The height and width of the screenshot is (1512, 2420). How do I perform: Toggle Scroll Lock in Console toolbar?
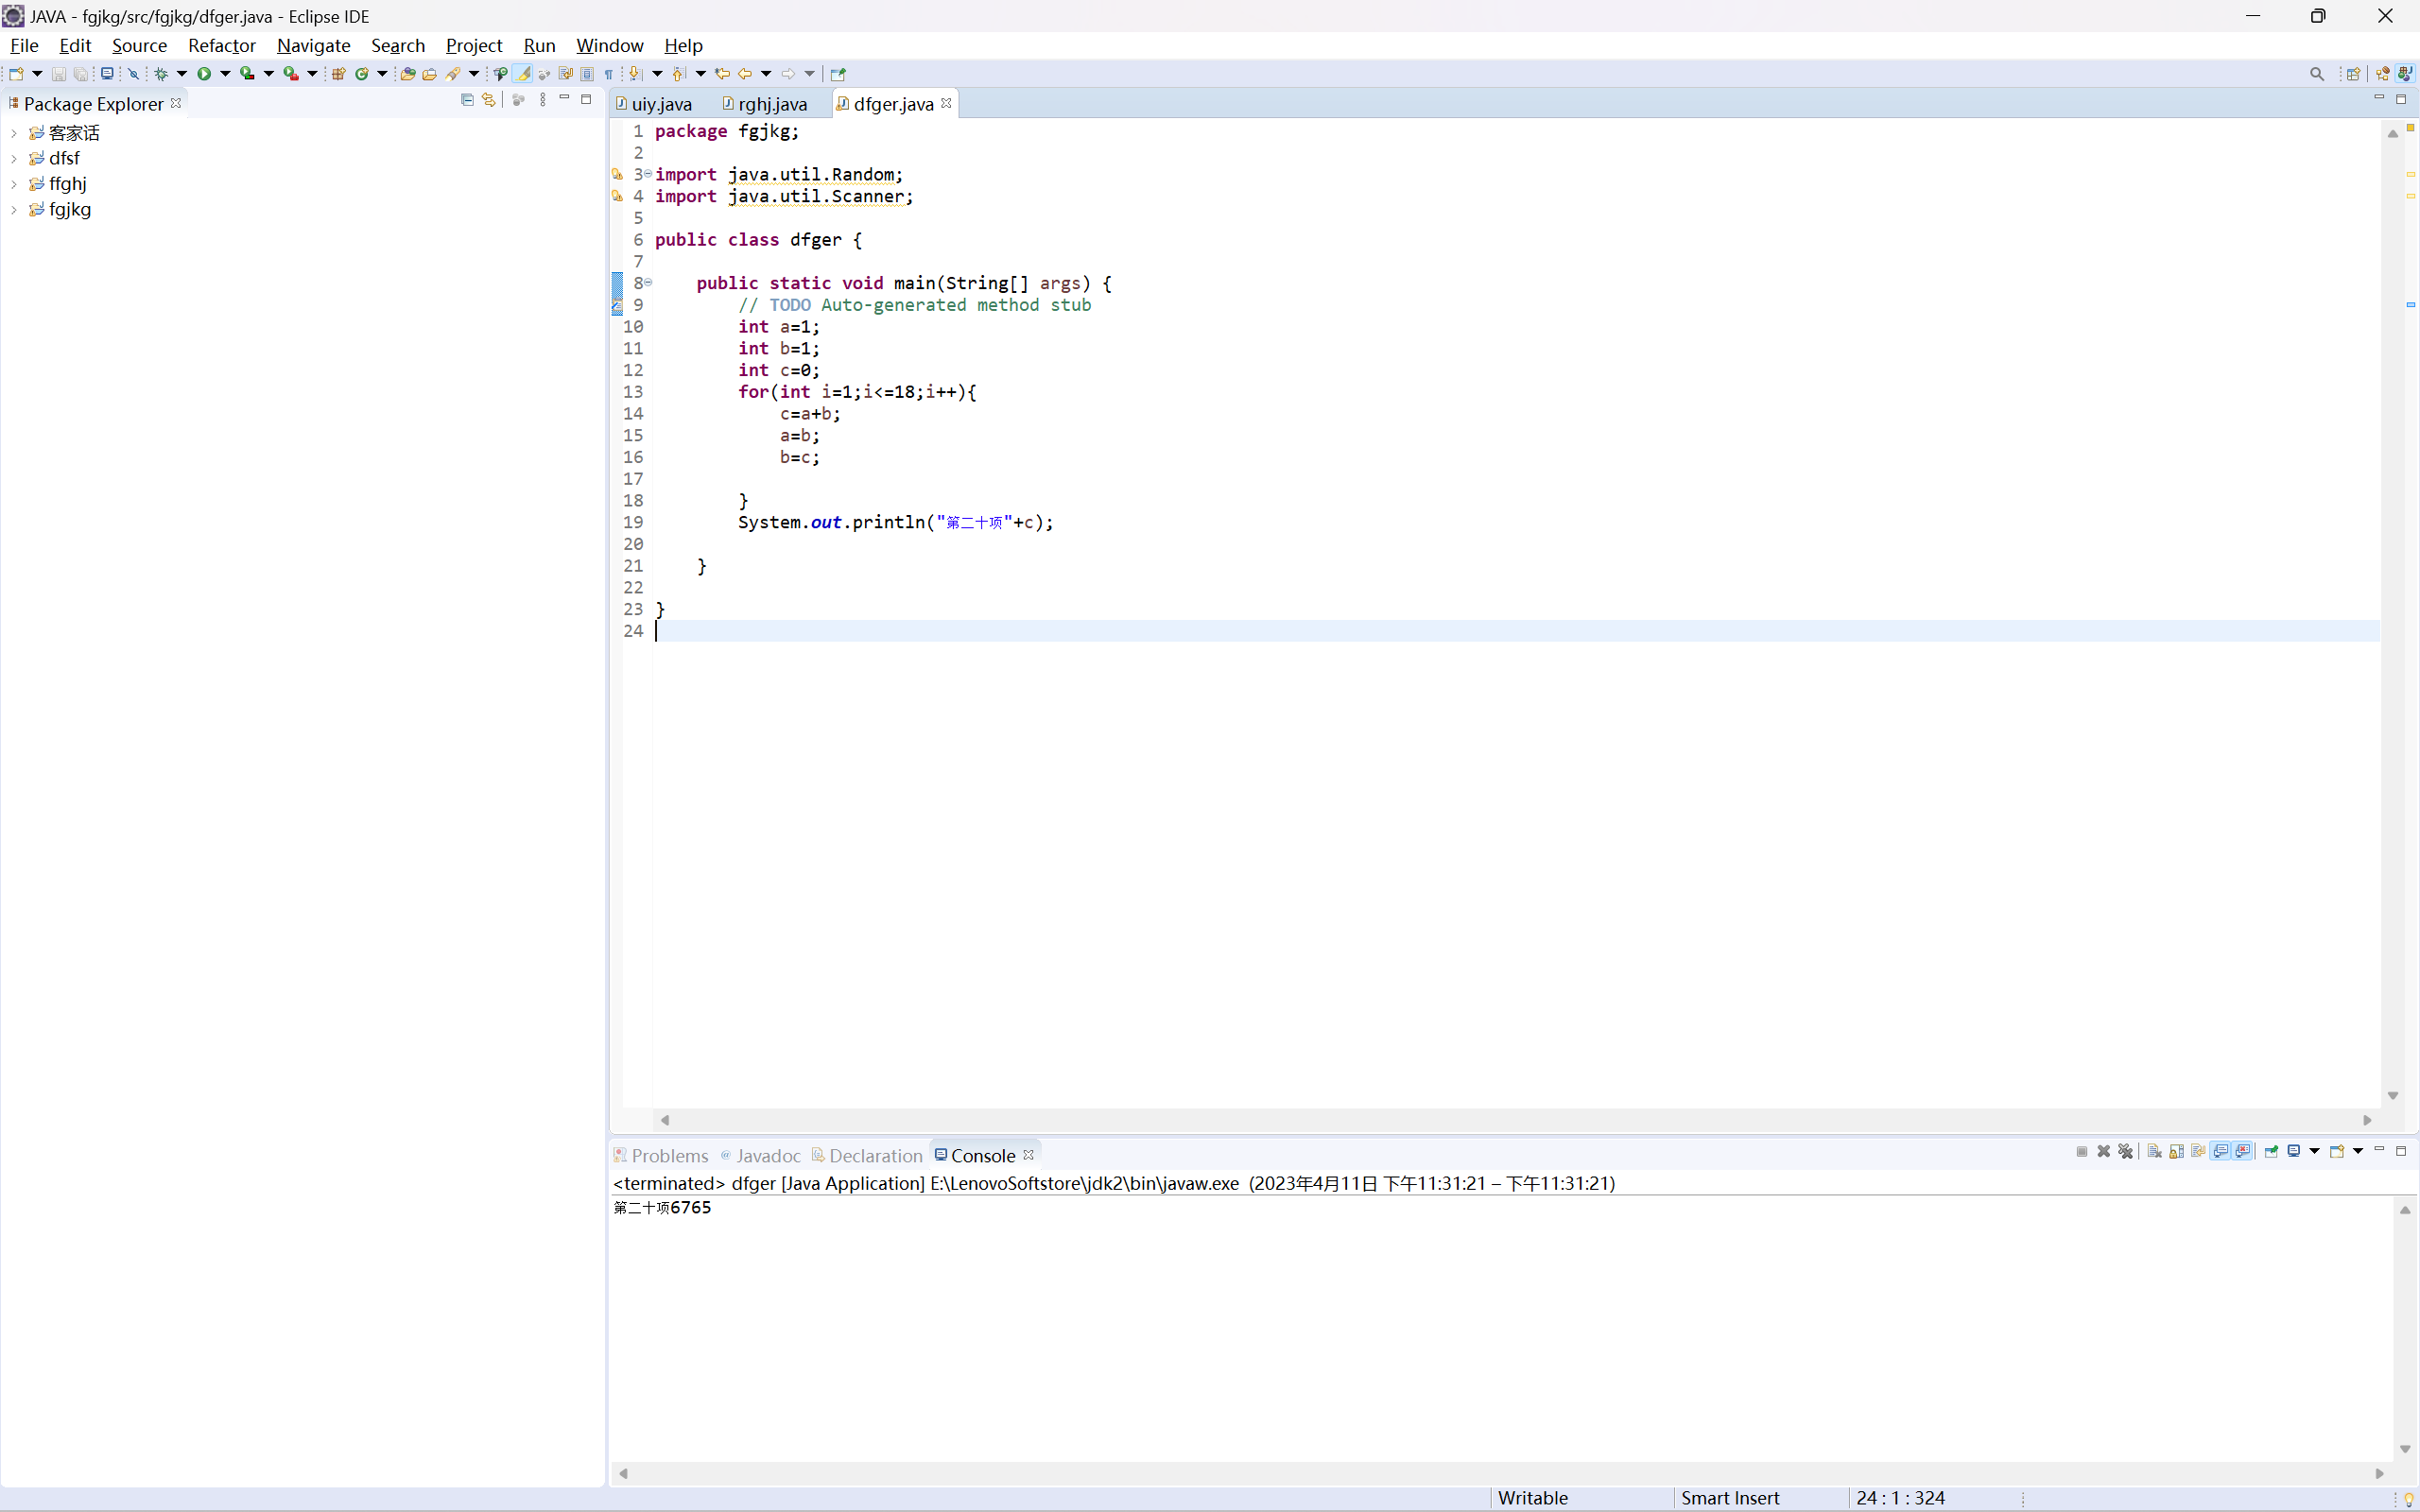pos(2176,1151)
